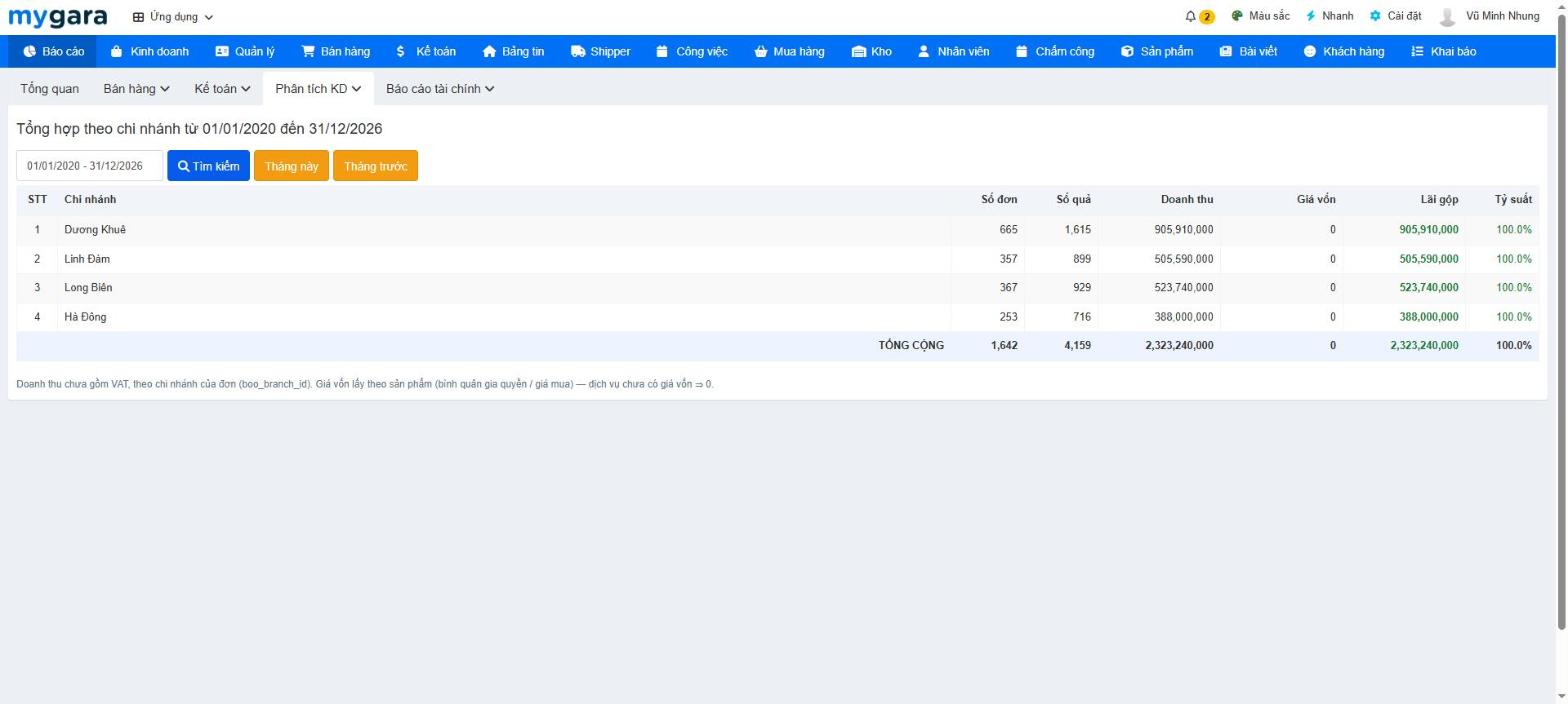Select the Dương Khuê branch row
The image size is (1568, 704).
(x=777, y=229)
